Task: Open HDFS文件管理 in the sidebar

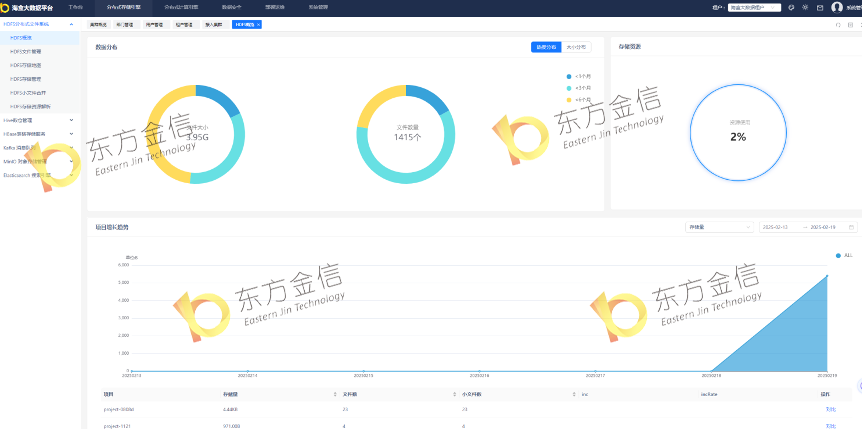Action: (x=40, y=52)
